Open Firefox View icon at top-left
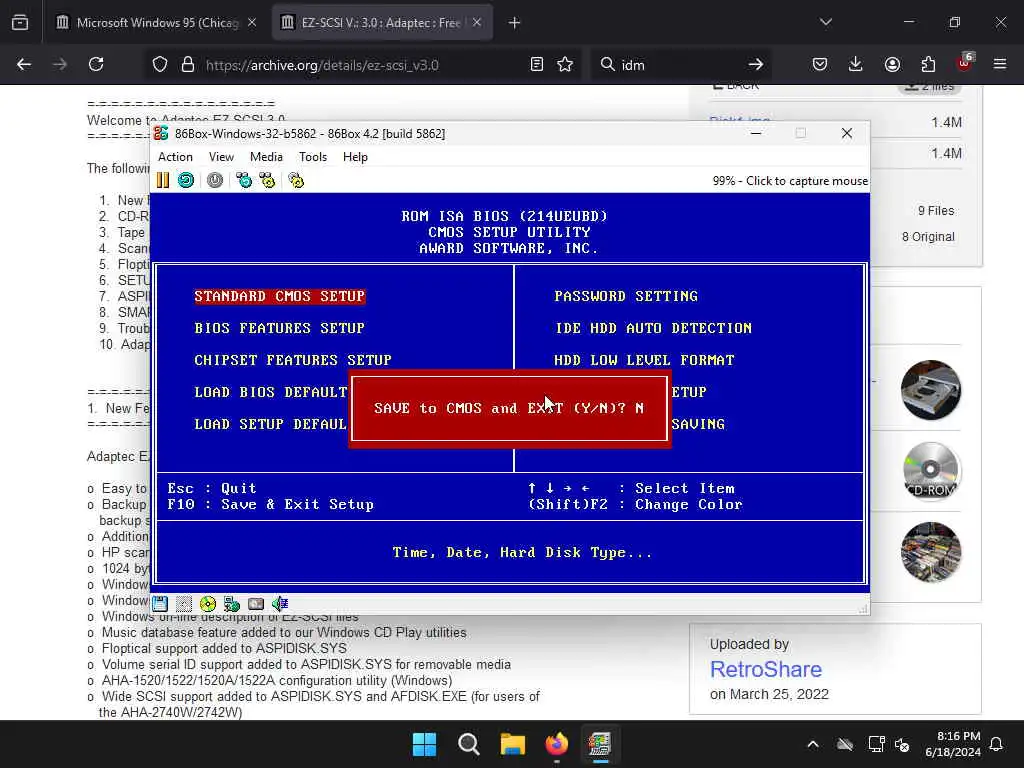The height and width of the screenshot is (768, 1024). point(20,23)
